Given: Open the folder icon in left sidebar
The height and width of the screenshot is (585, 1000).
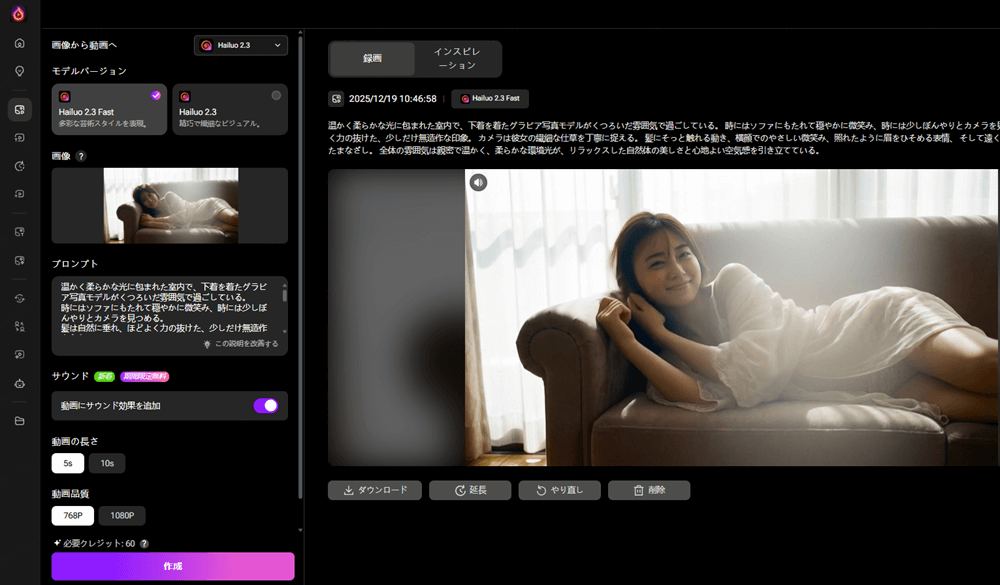Looking at the screenshot, I should [19, 420].
